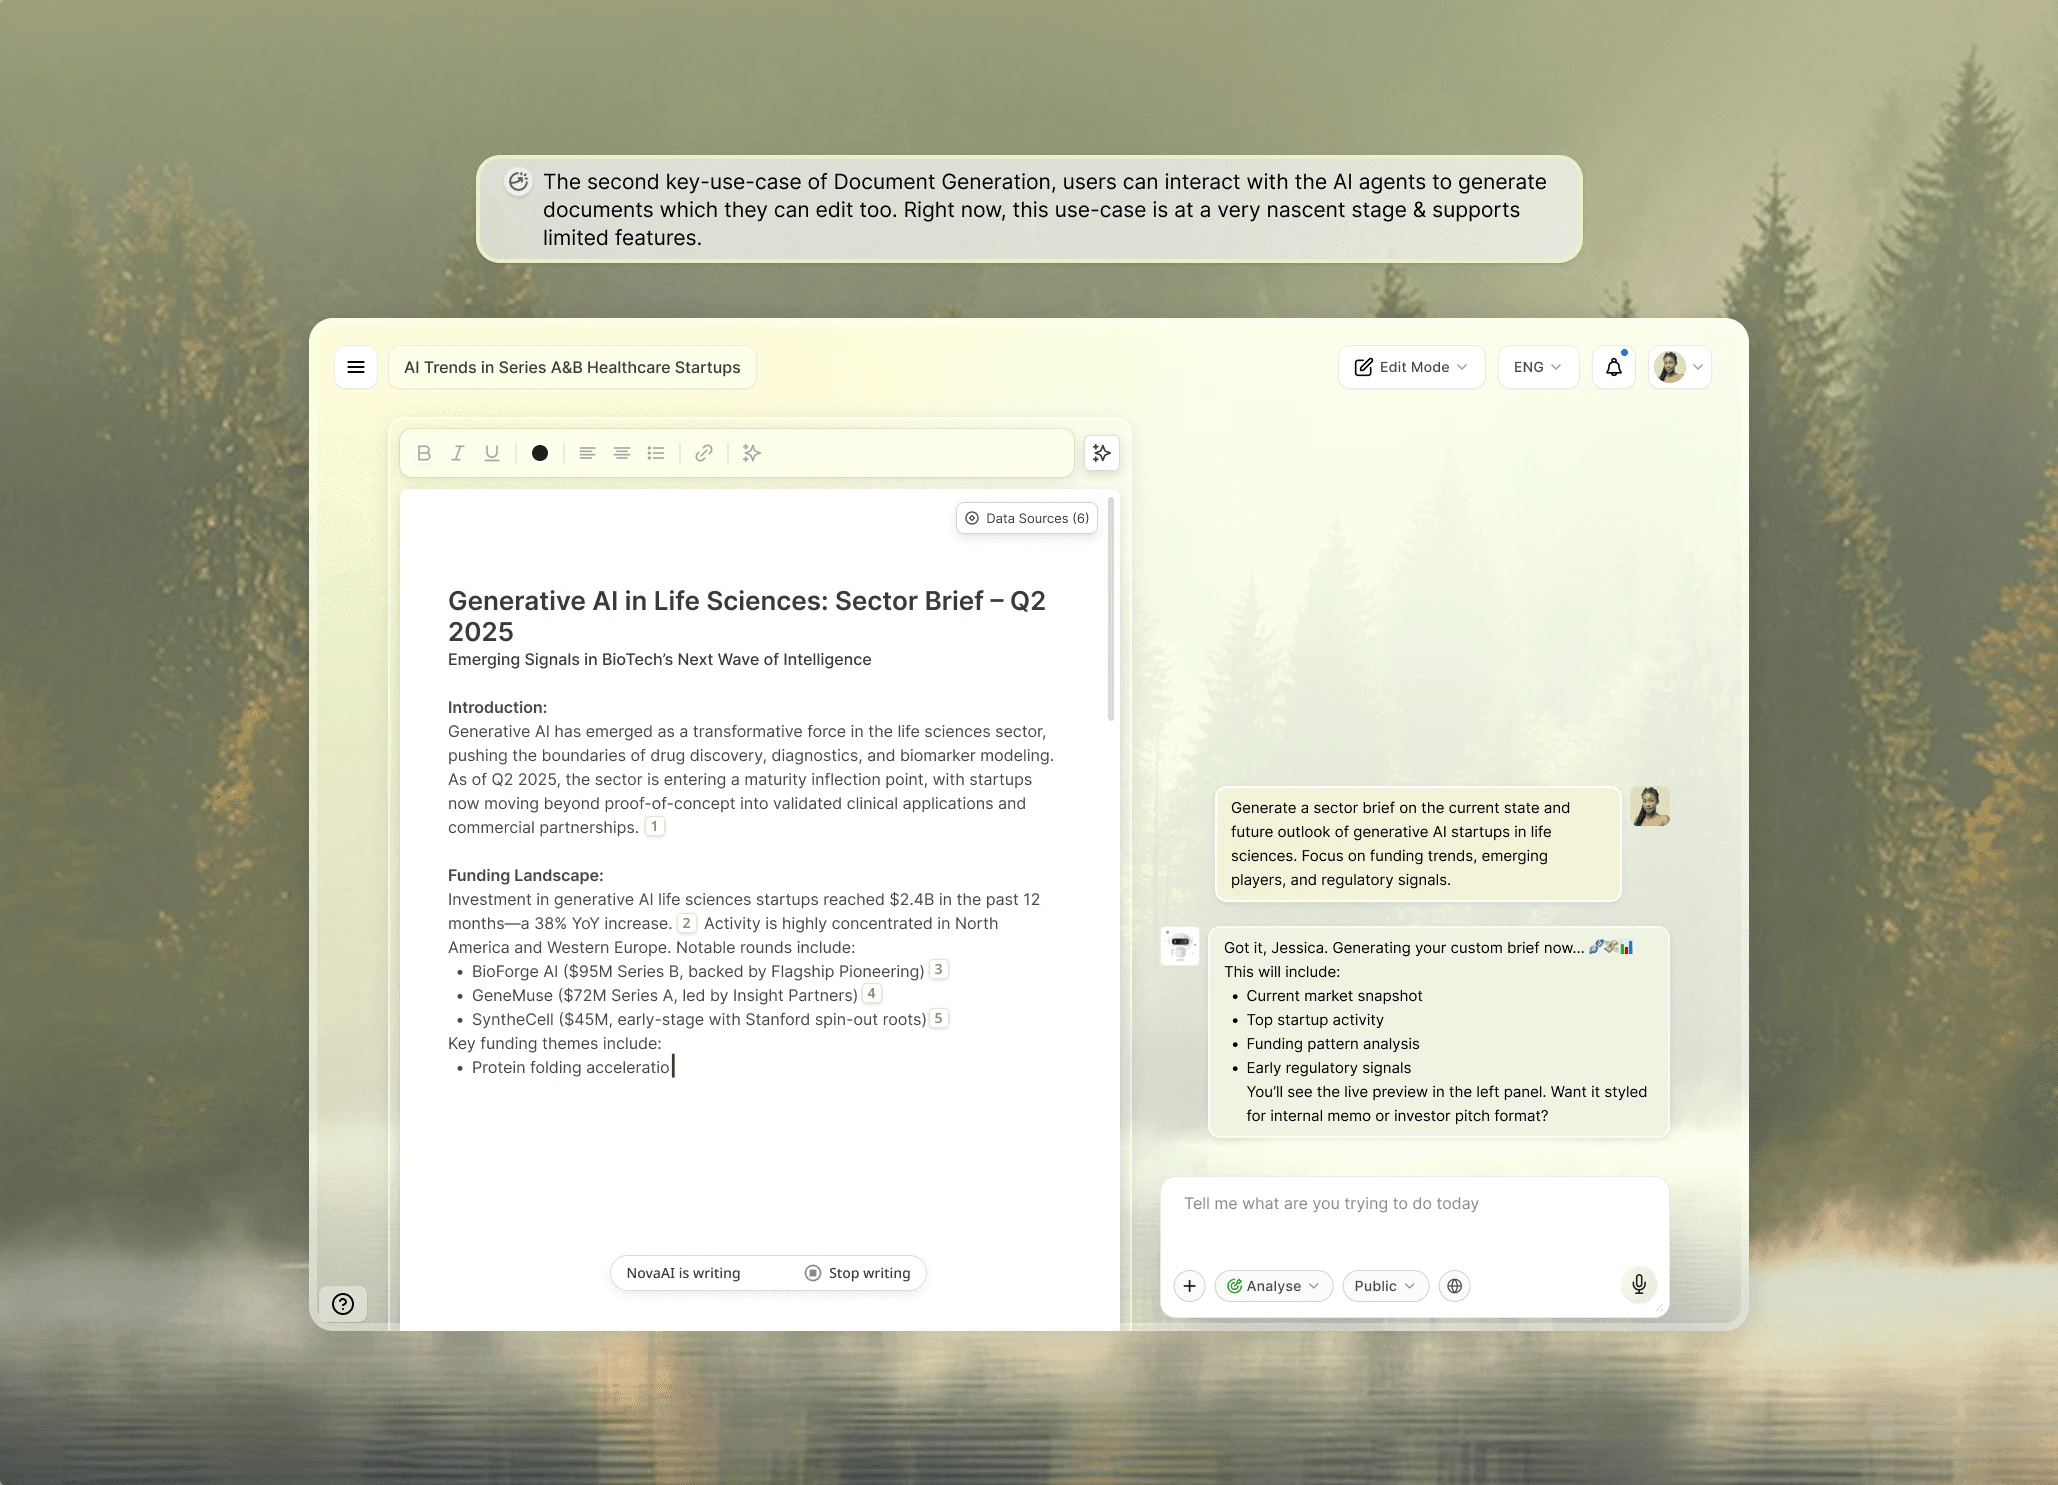Expand the Edit Mode dropdown
The image size is (2058, 1485).
pos(1411,367)
